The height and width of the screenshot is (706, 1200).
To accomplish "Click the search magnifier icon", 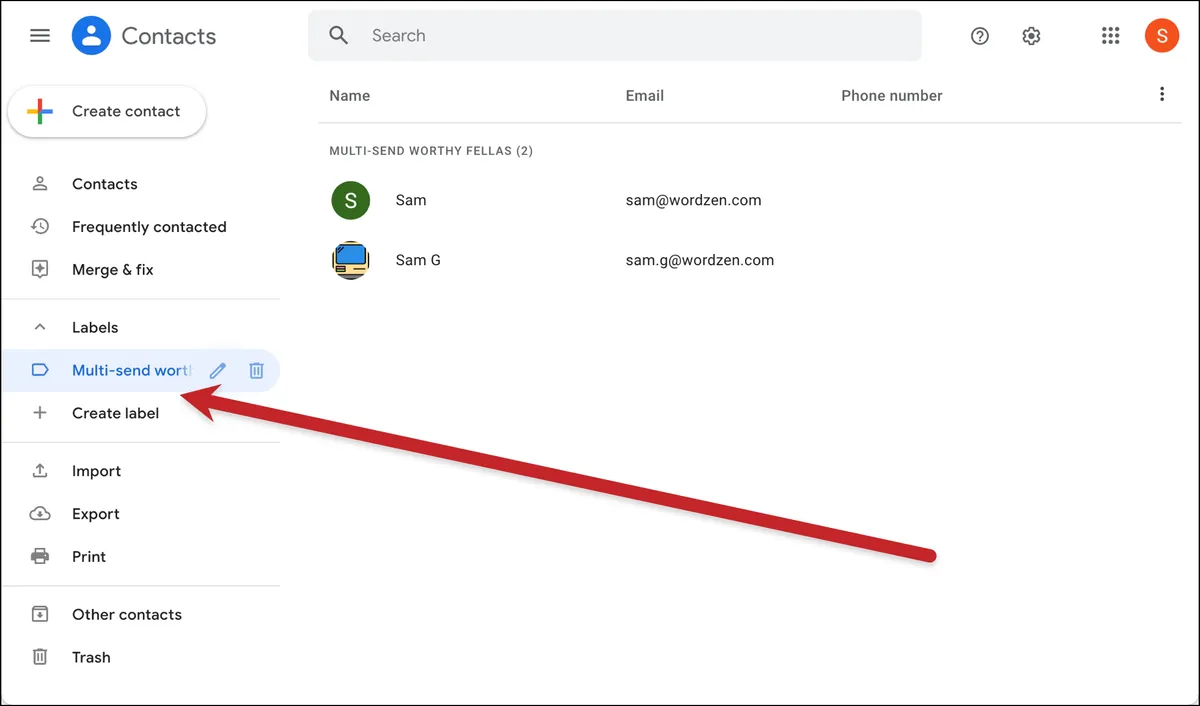I will click(x=339, y=36).
